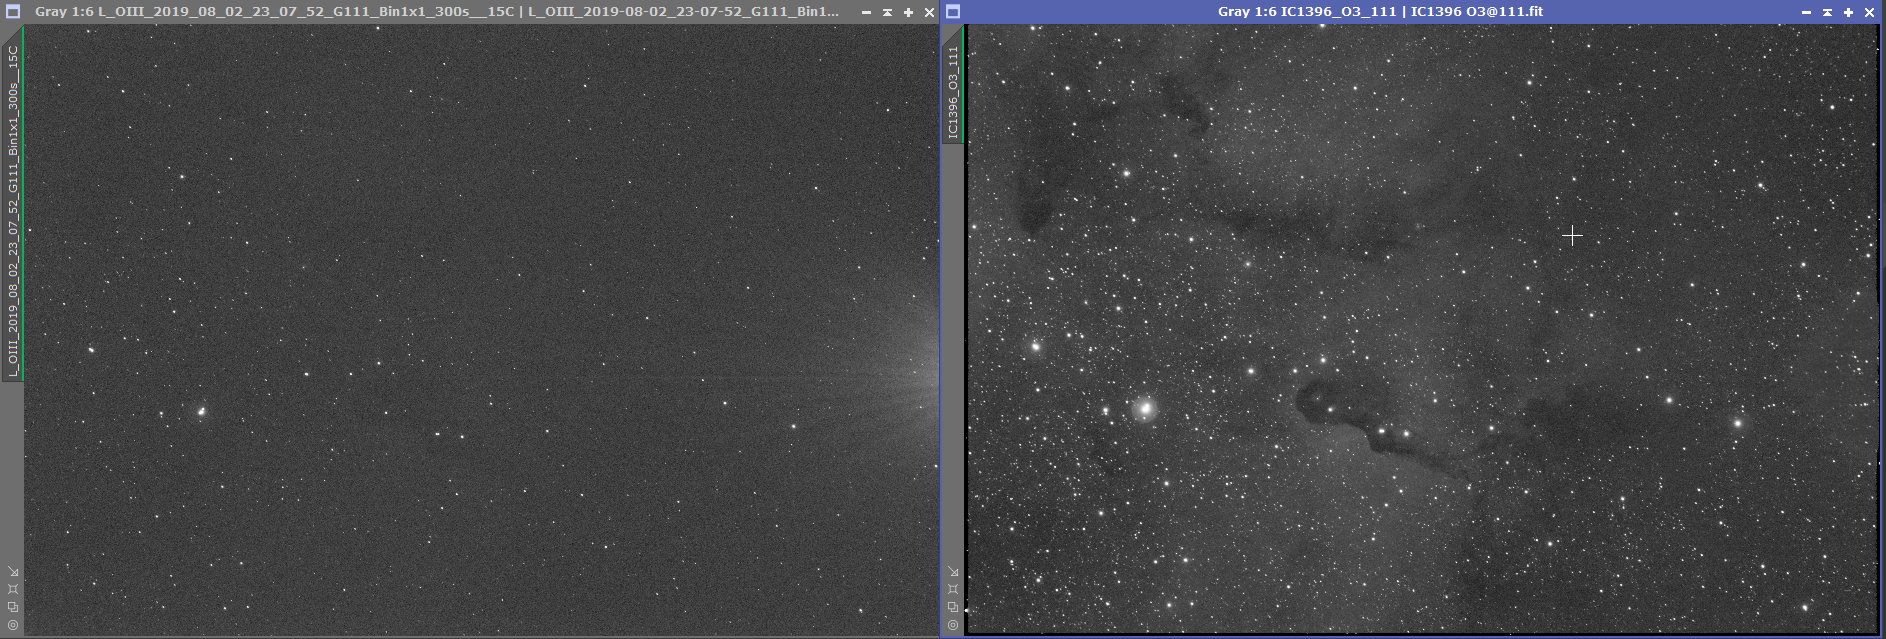1886x639 pixels.
Task: Click the diagonal arrow icon in IC1396 window
Action: (x=953, y=572)
